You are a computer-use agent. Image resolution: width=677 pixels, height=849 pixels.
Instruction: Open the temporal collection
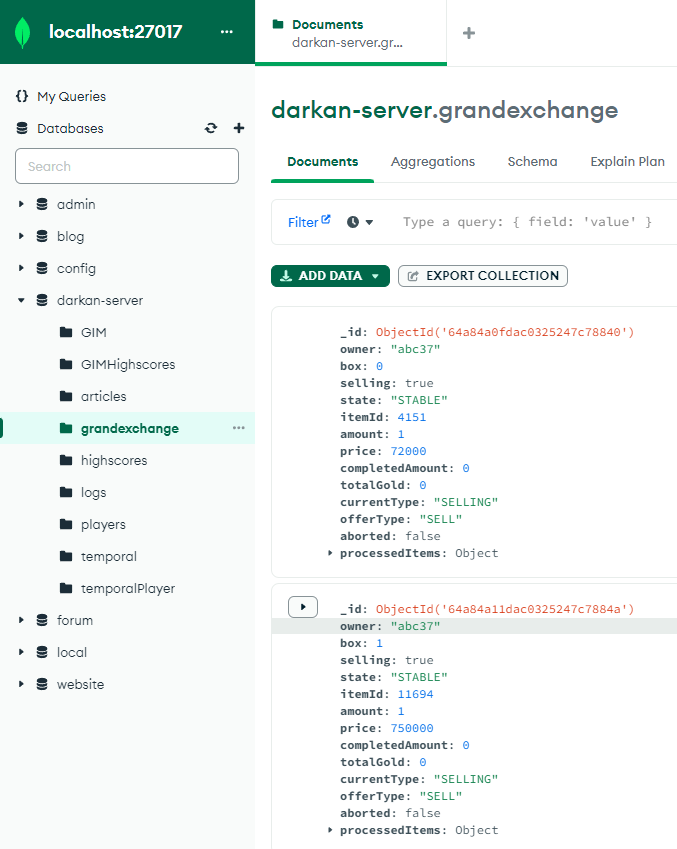109,557
